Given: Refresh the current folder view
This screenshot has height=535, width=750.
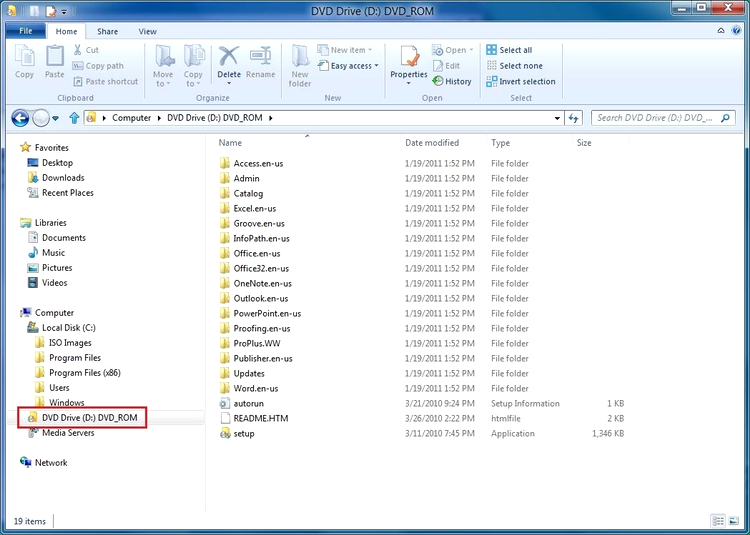Looking at the screenshot, I should tap(574, 118).
